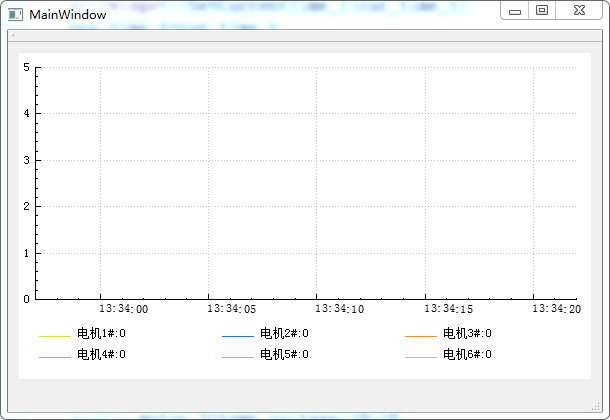Click the 13:34:10 time axis label
Image resolution: width=610 pixels, height=420 pixels.
click(340, 309)
